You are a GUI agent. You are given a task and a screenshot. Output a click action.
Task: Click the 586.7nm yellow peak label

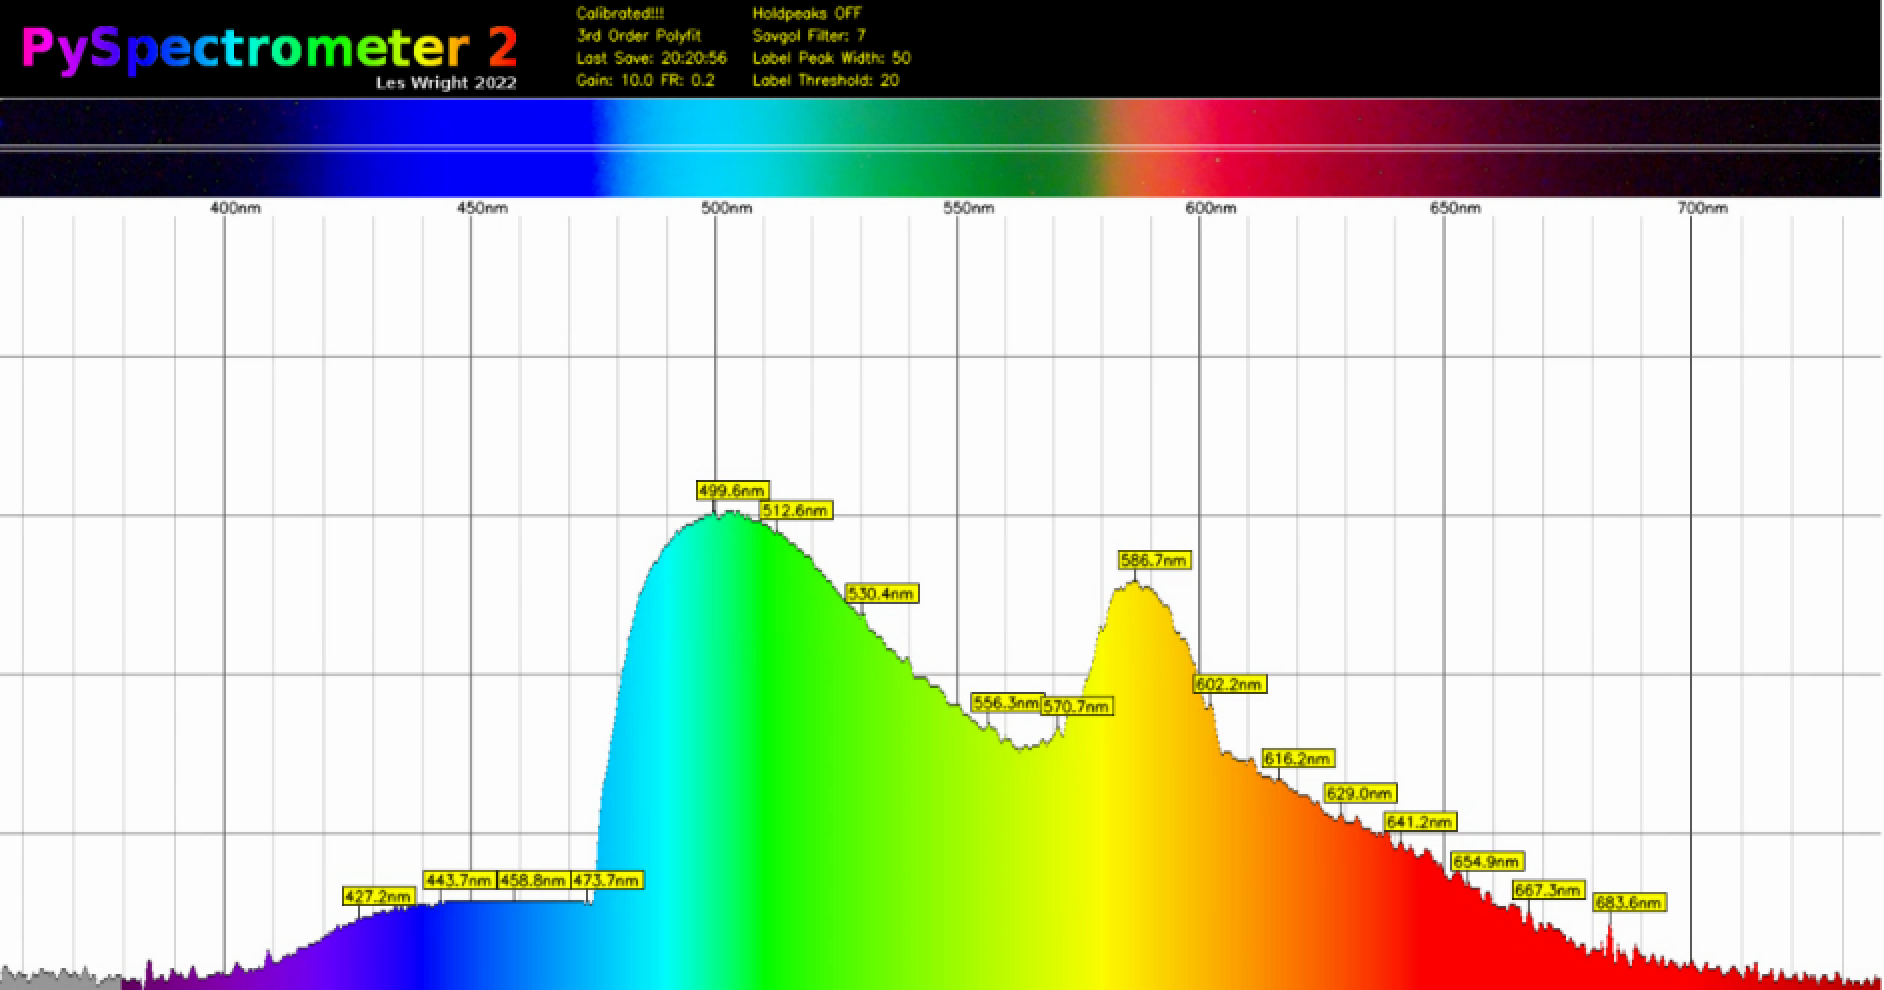1155,560
